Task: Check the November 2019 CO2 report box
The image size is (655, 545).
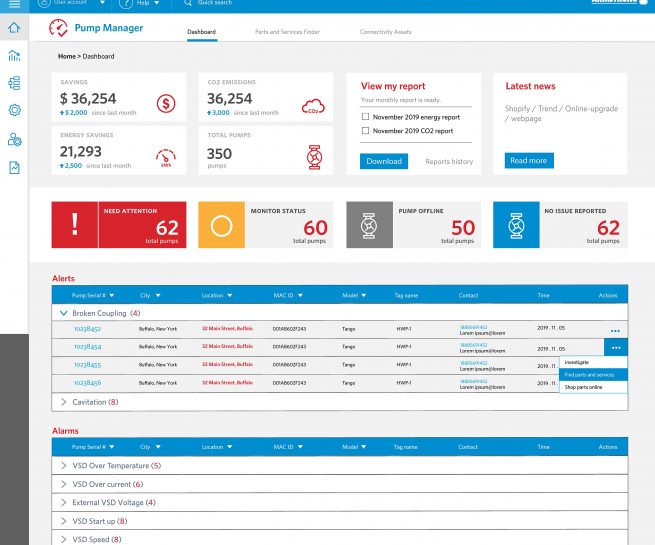Action: pyautogui.click(x=365, y=131)
